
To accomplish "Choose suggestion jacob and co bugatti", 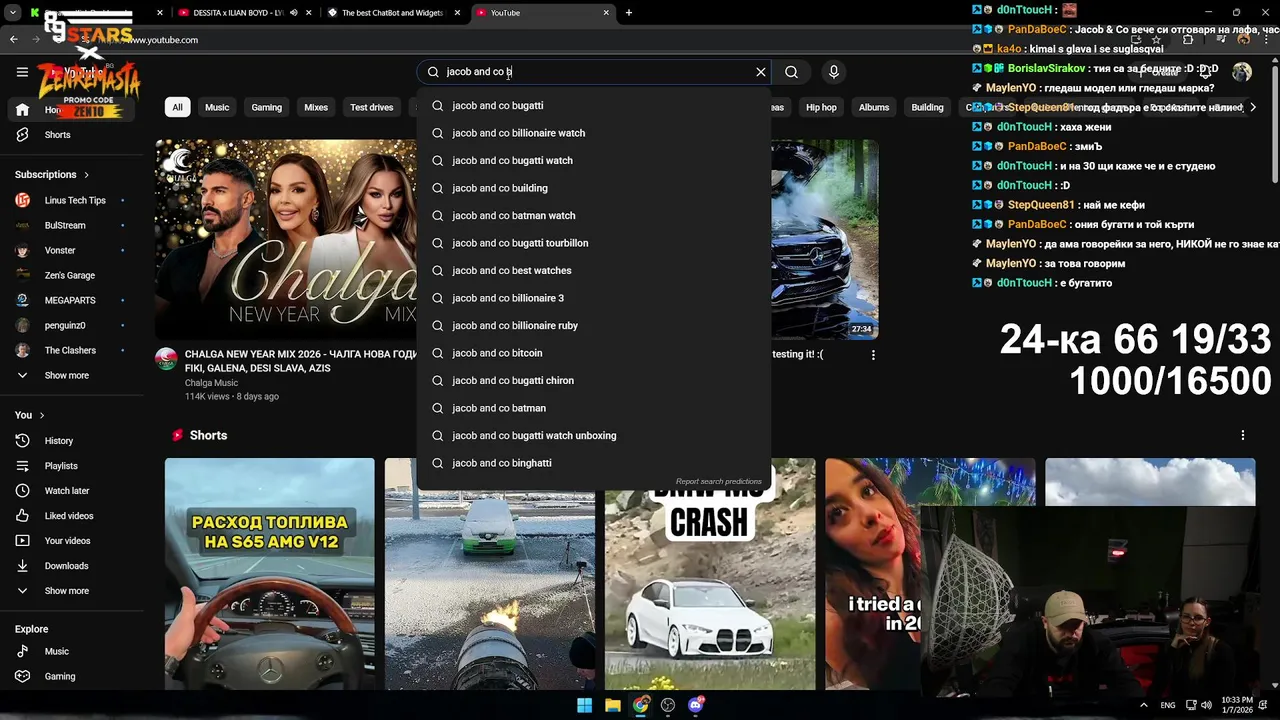I will [594, 106].
